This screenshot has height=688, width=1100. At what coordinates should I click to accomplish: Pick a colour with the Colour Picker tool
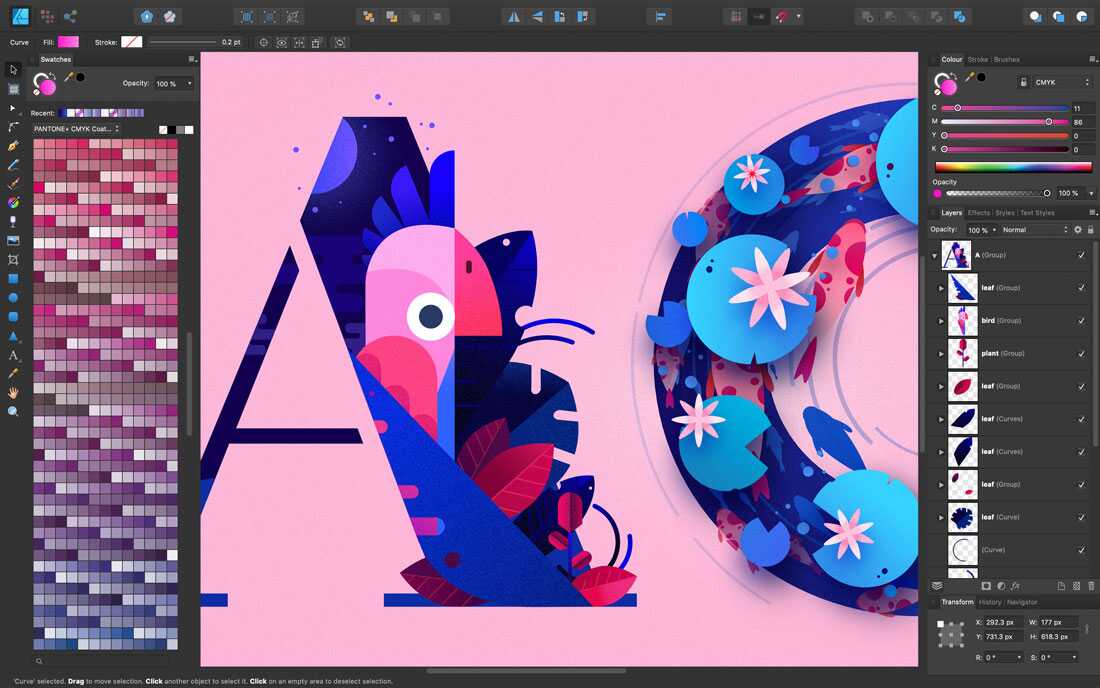13,372
